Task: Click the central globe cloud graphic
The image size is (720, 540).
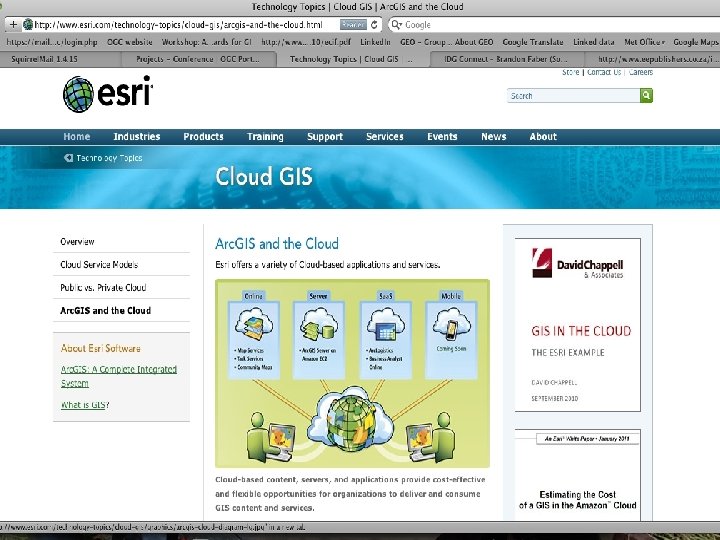Action: click(352, 421)
